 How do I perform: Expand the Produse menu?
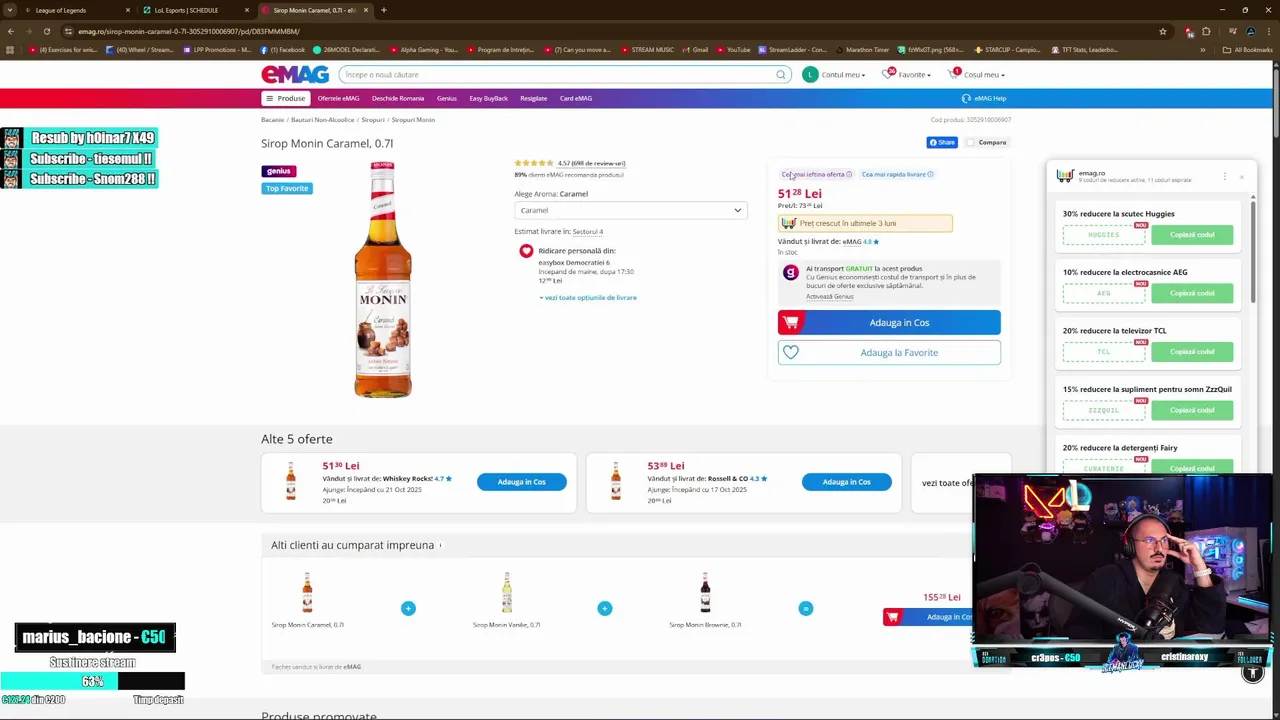point(285,98)
